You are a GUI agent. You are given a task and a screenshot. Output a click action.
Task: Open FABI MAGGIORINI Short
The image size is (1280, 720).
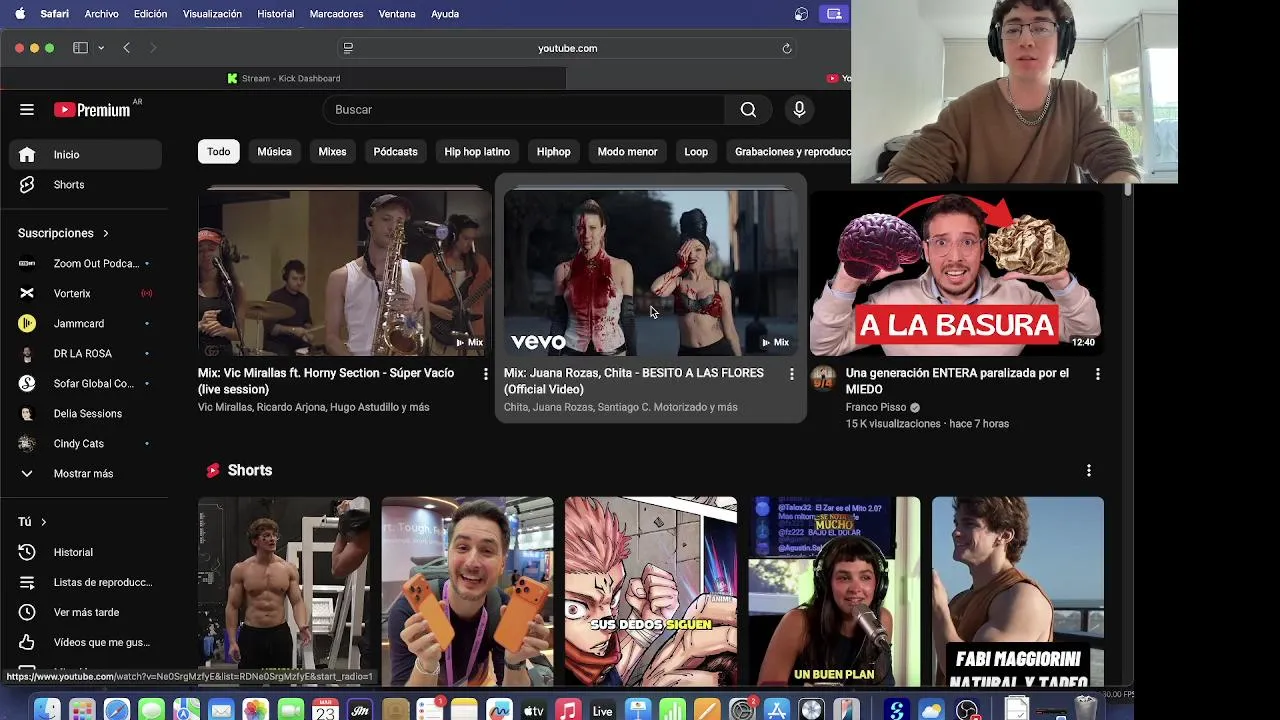click(1018, 591)
